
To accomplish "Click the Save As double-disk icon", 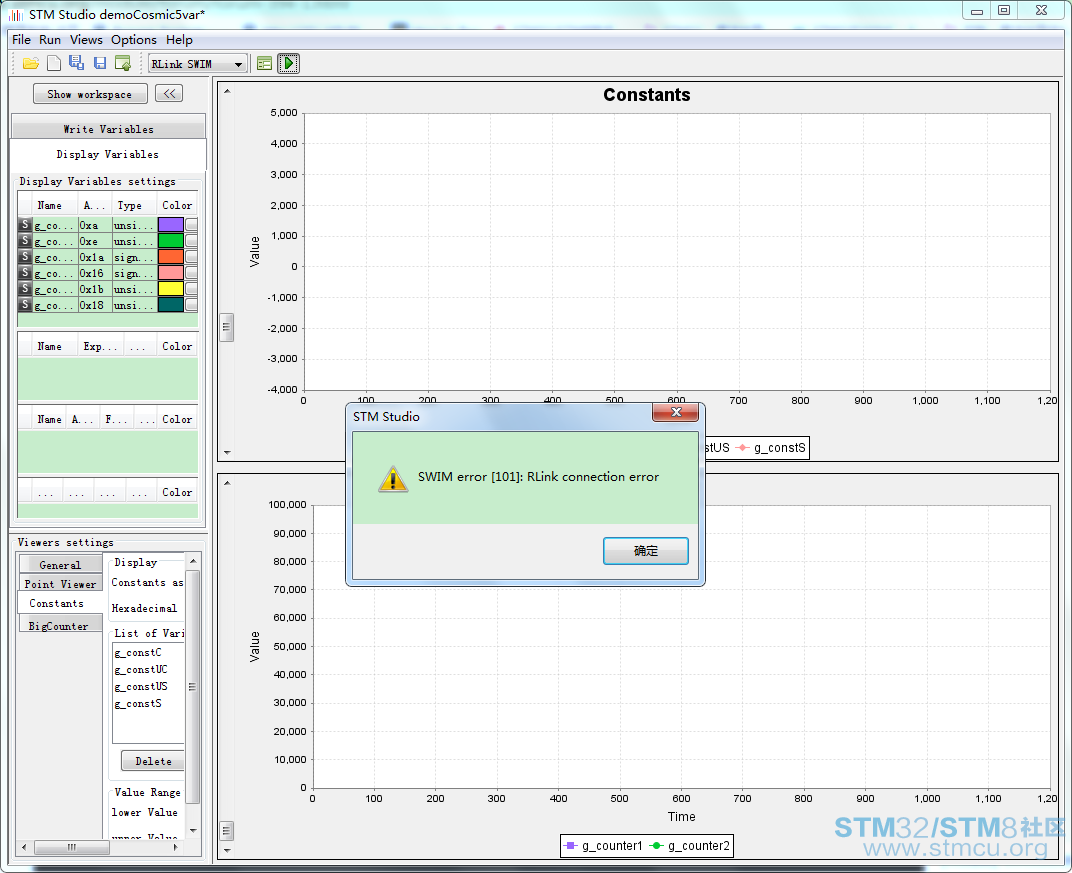I will [x=77, y=63].
